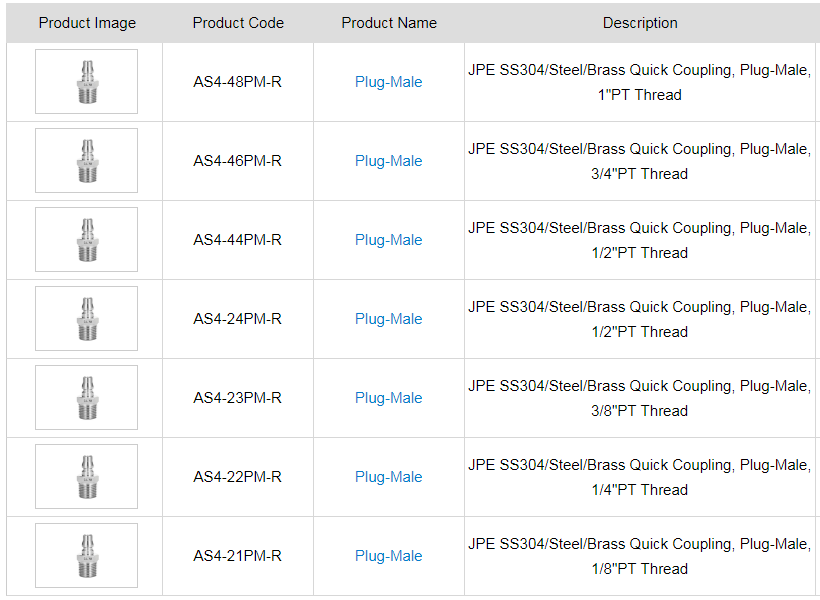This screenshot has width=820, height=600.
Task: Click the Product Name column header
Action: (x=389, y=23)
